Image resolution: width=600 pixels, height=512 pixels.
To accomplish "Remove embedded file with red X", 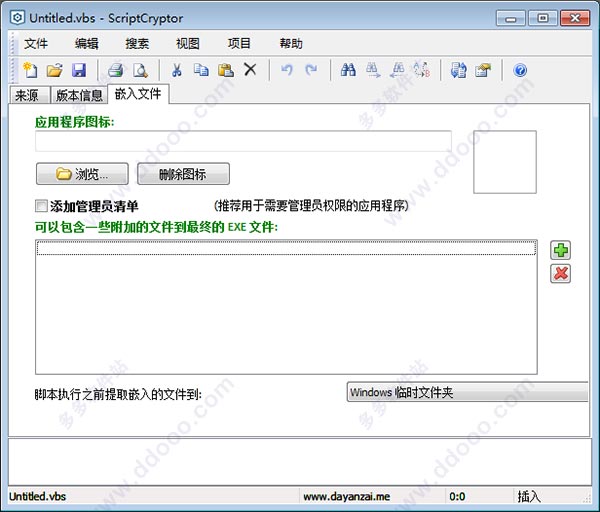I will 561,274.
